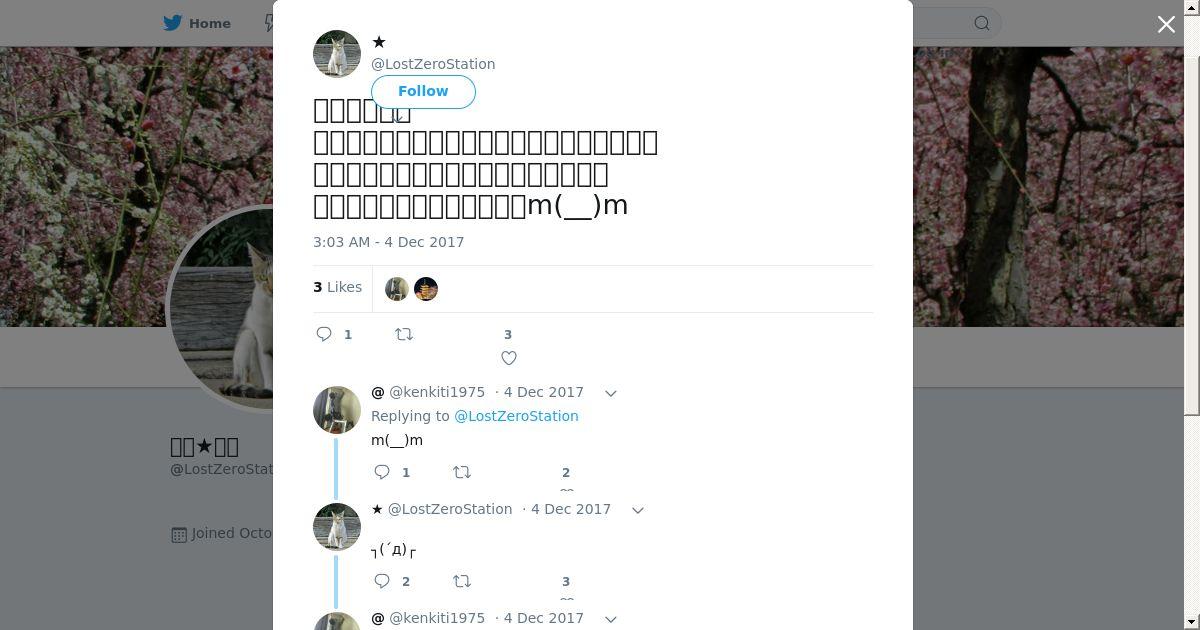Click the search magnifier icon in top bar
Image resolution: width=1200 pixels, height=630 pixels.
click(x=982, y=23)
